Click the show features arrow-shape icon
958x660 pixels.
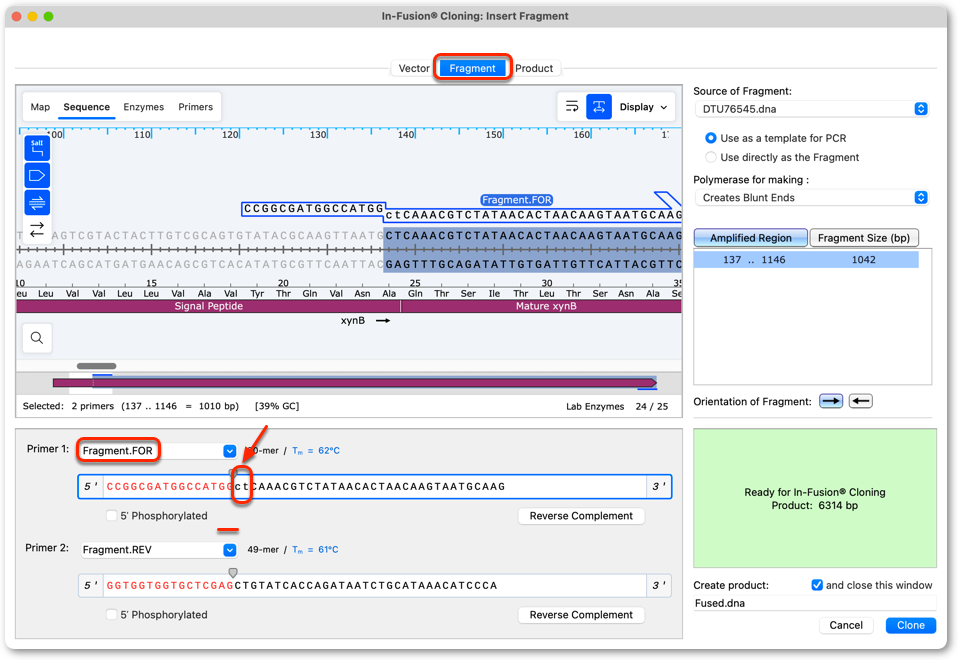pos(37,176)
